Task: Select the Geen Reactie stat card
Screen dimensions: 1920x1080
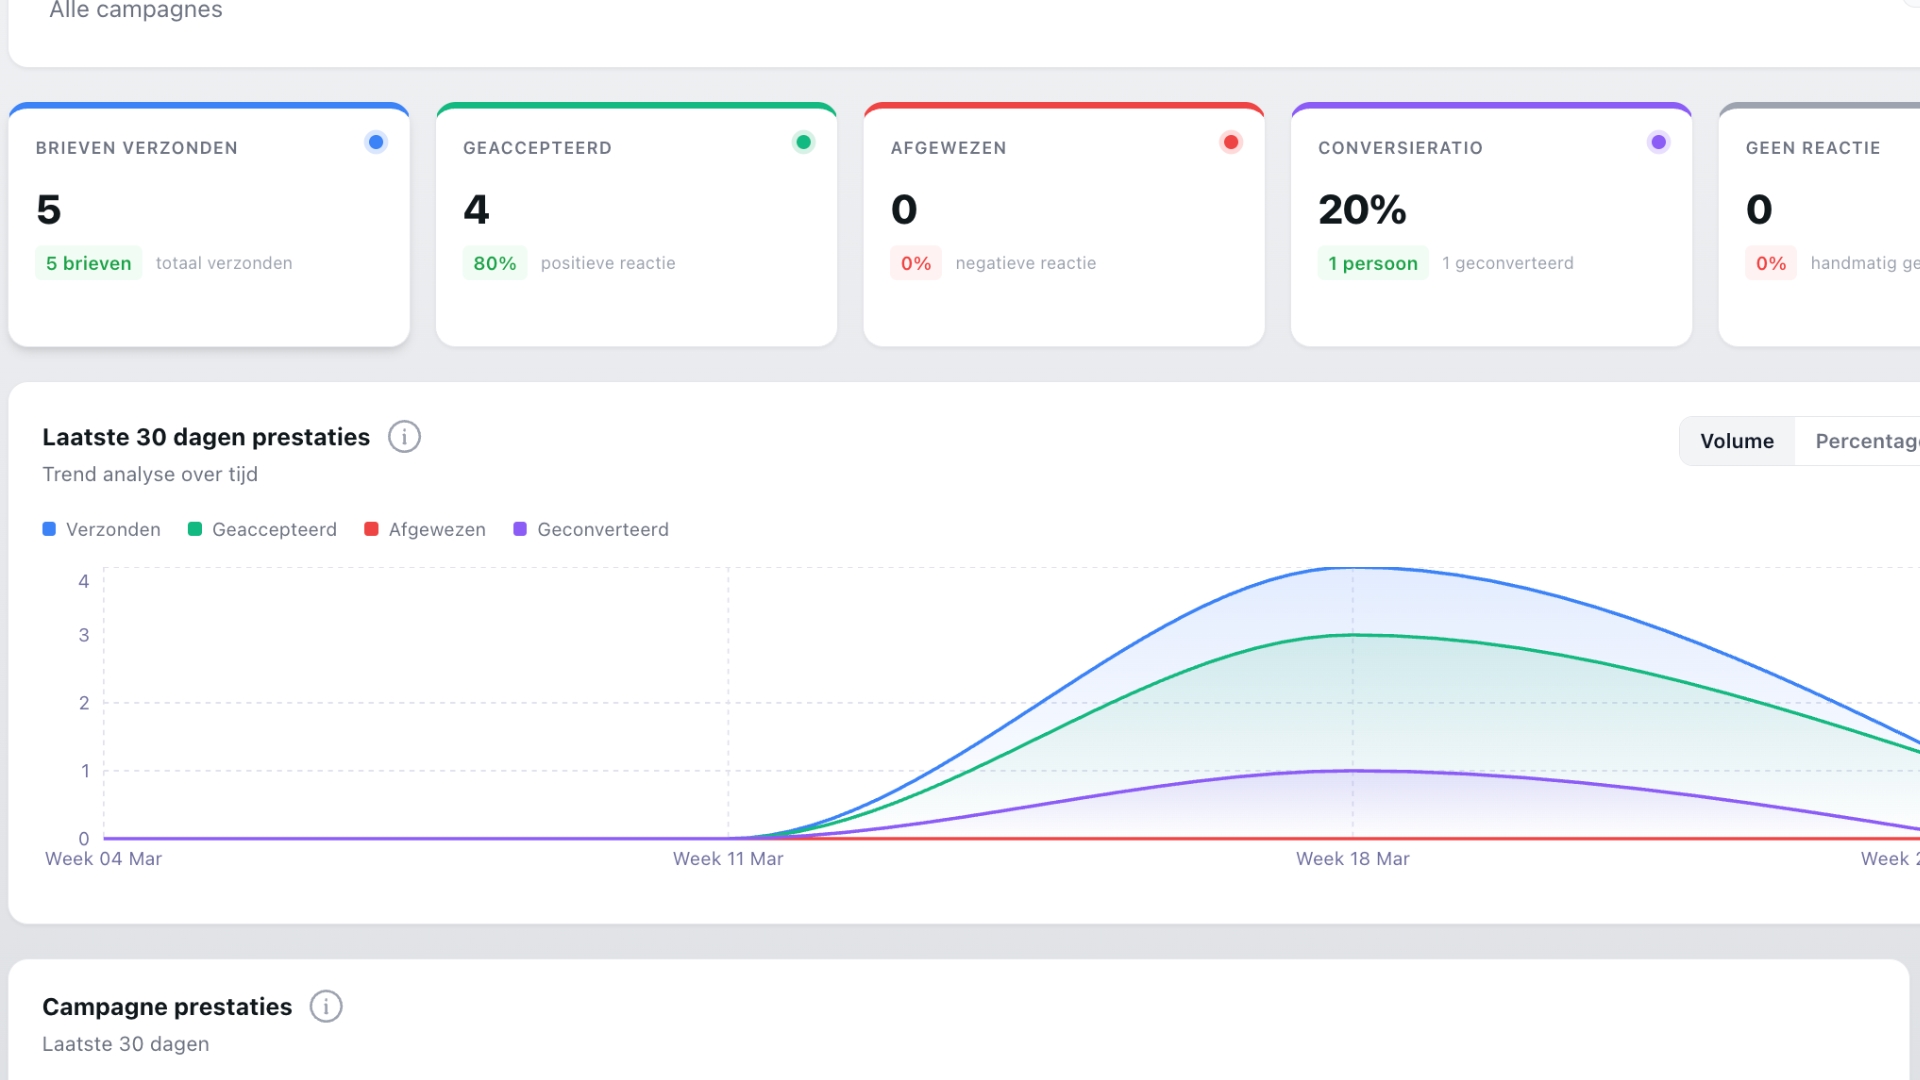Action: (1820, 225)
